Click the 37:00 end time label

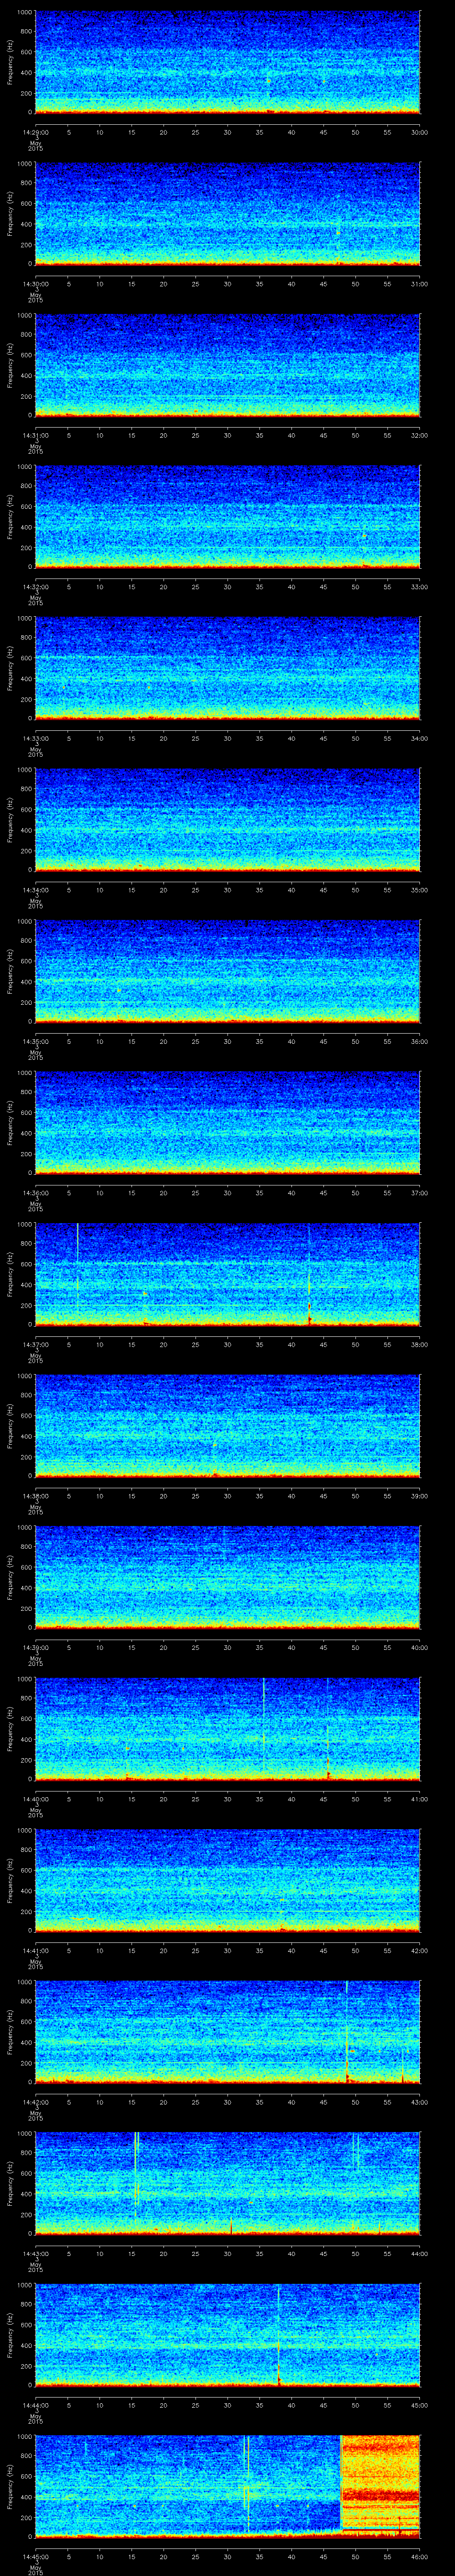[x=420, y=1193]
